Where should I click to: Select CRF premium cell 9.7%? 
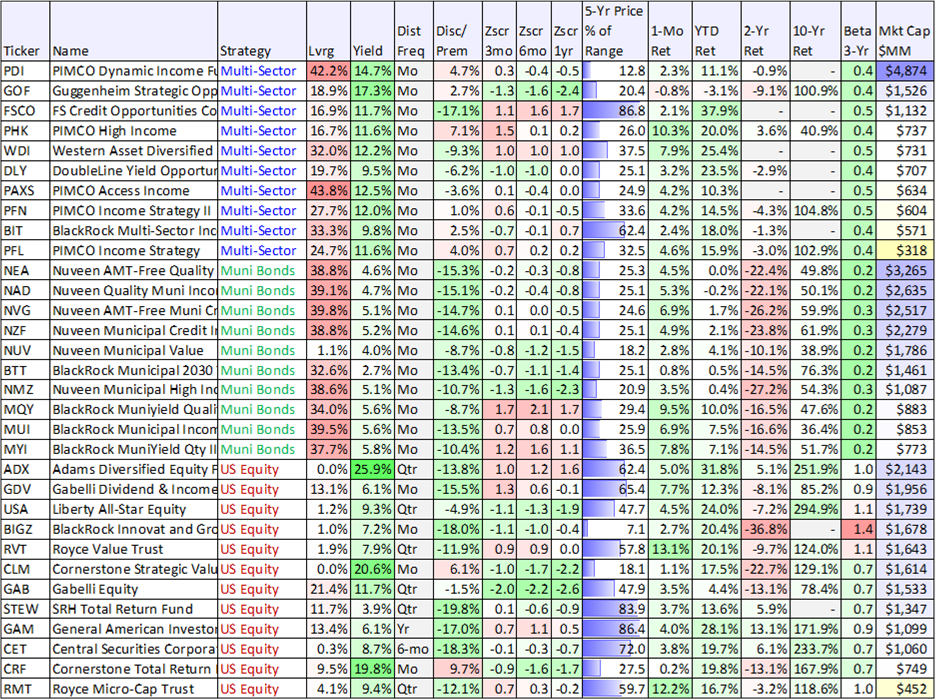pos(457,669)
